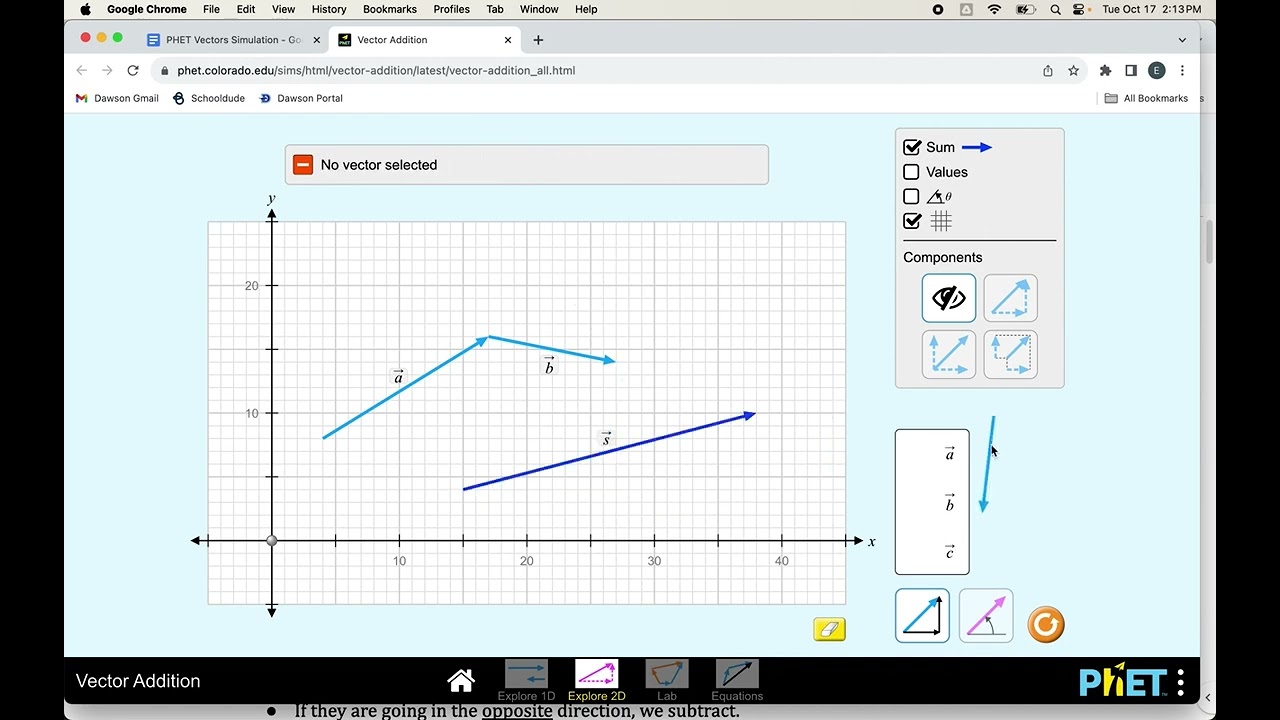Click the orange reset all button
1280x720 pixels.
(1046, 625)
